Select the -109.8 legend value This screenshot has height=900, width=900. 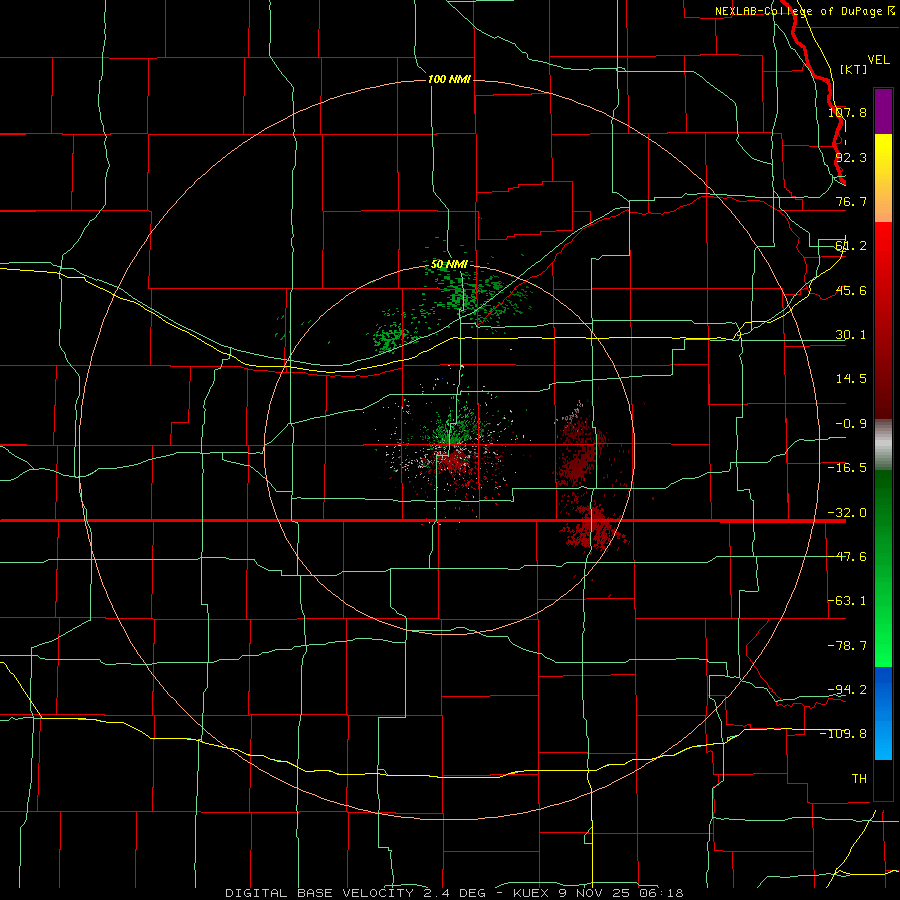pos(844,734)
